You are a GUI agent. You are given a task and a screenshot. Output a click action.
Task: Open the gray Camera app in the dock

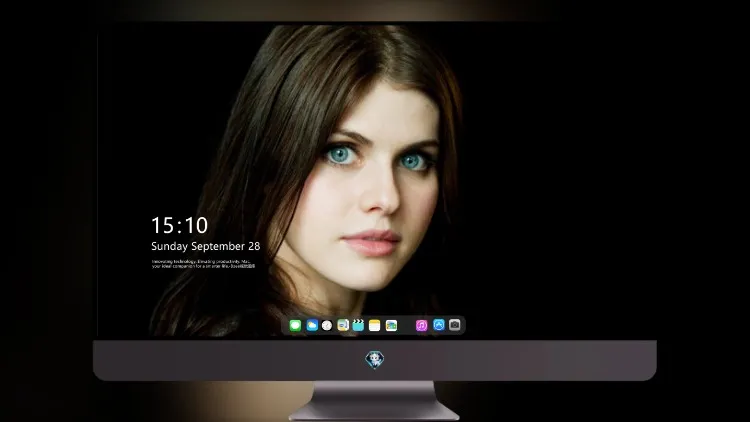(x=455, y=325)
